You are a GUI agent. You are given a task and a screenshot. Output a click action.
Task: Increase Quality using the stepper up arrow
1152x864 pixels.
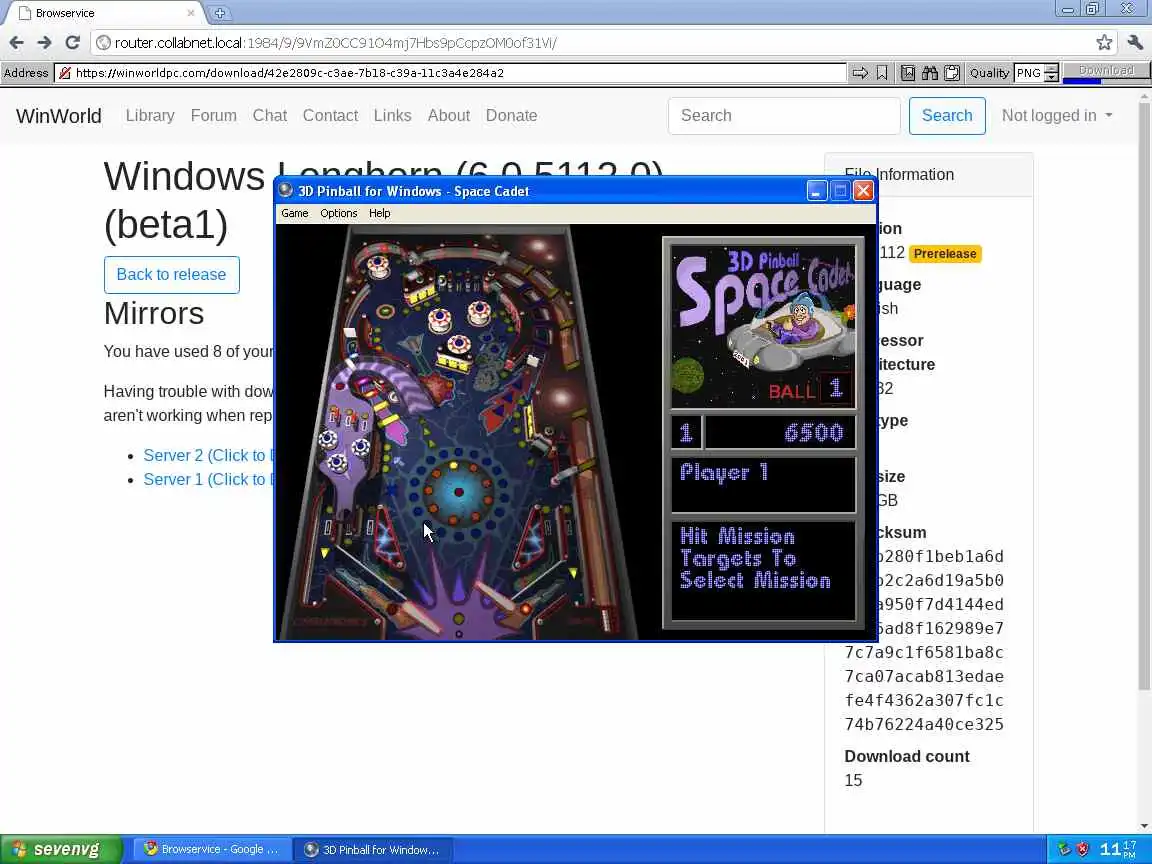pos(1051,69)
